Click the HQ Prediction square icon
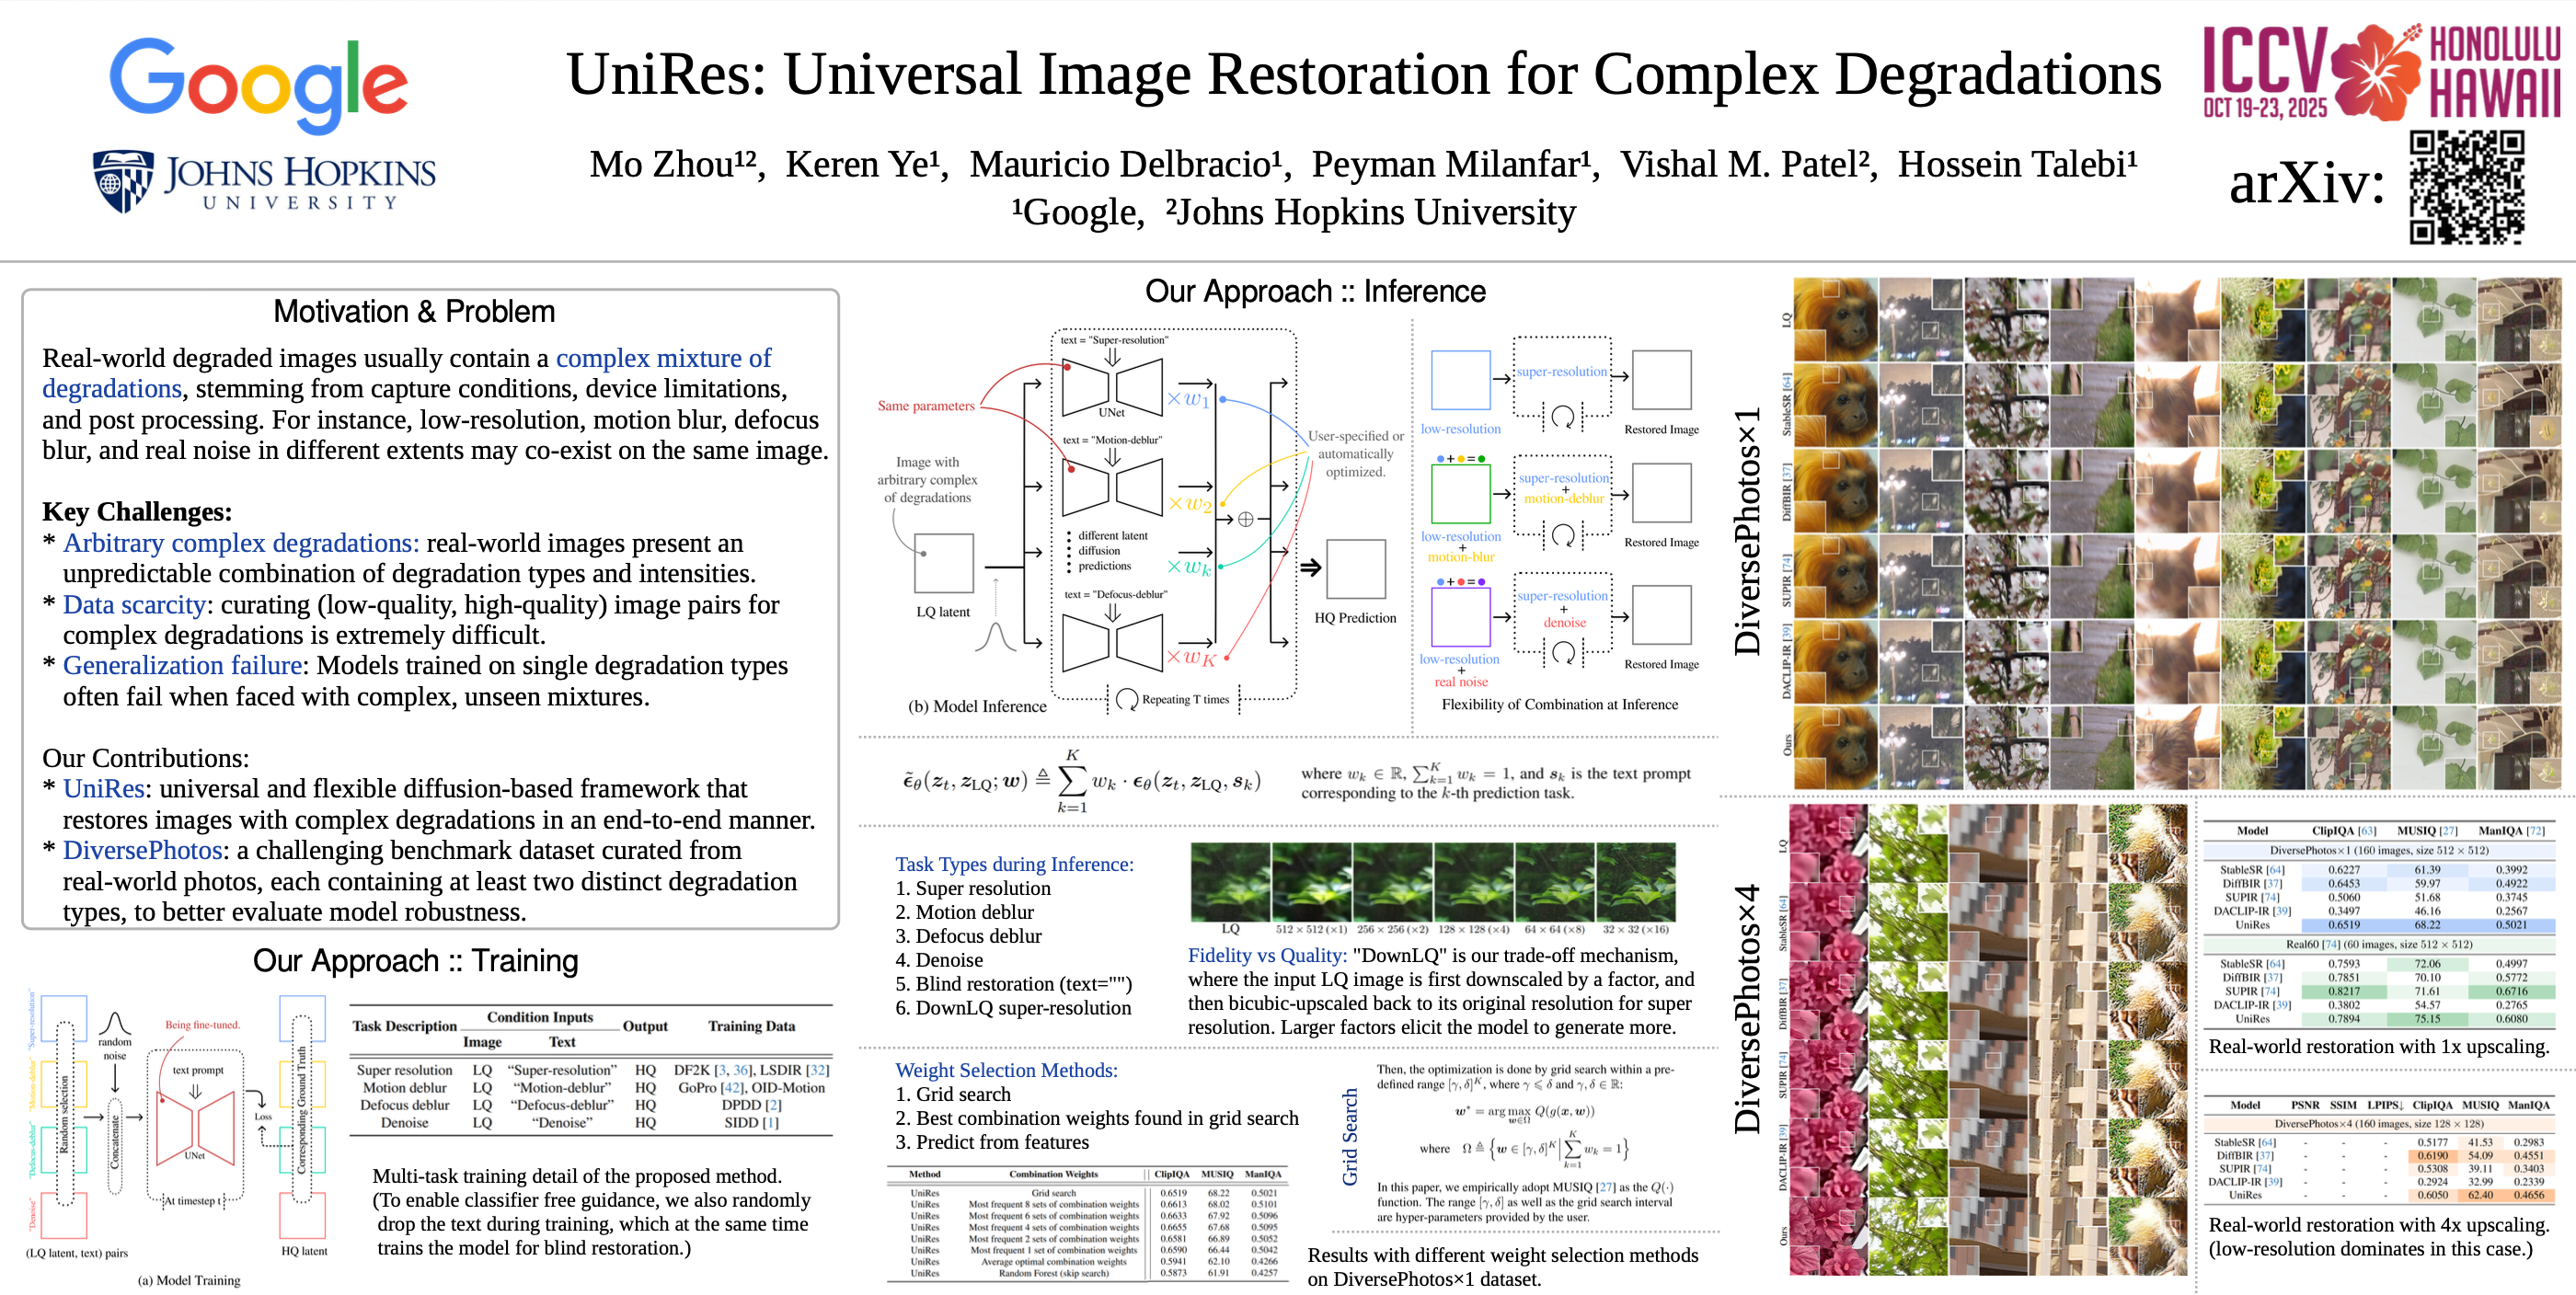The height and width of the screenshot is (1295, 2576). pos(1355,569)
